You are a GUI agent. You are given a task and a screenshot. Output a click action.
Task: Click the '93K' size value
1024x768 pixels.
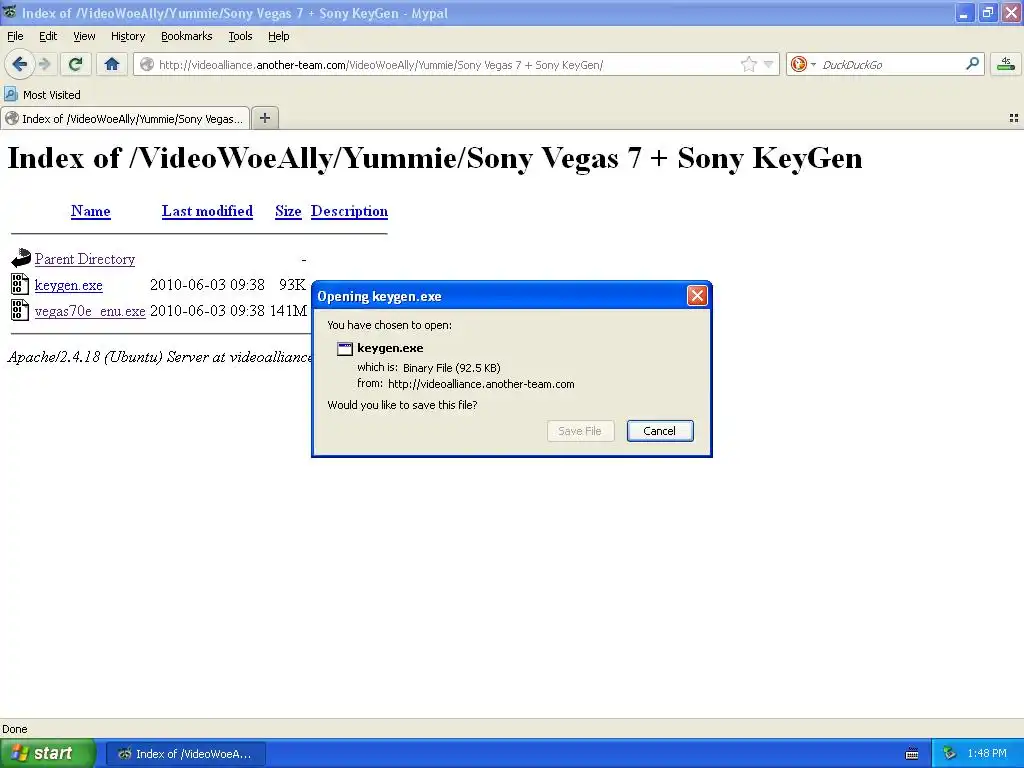pos(292,285)
